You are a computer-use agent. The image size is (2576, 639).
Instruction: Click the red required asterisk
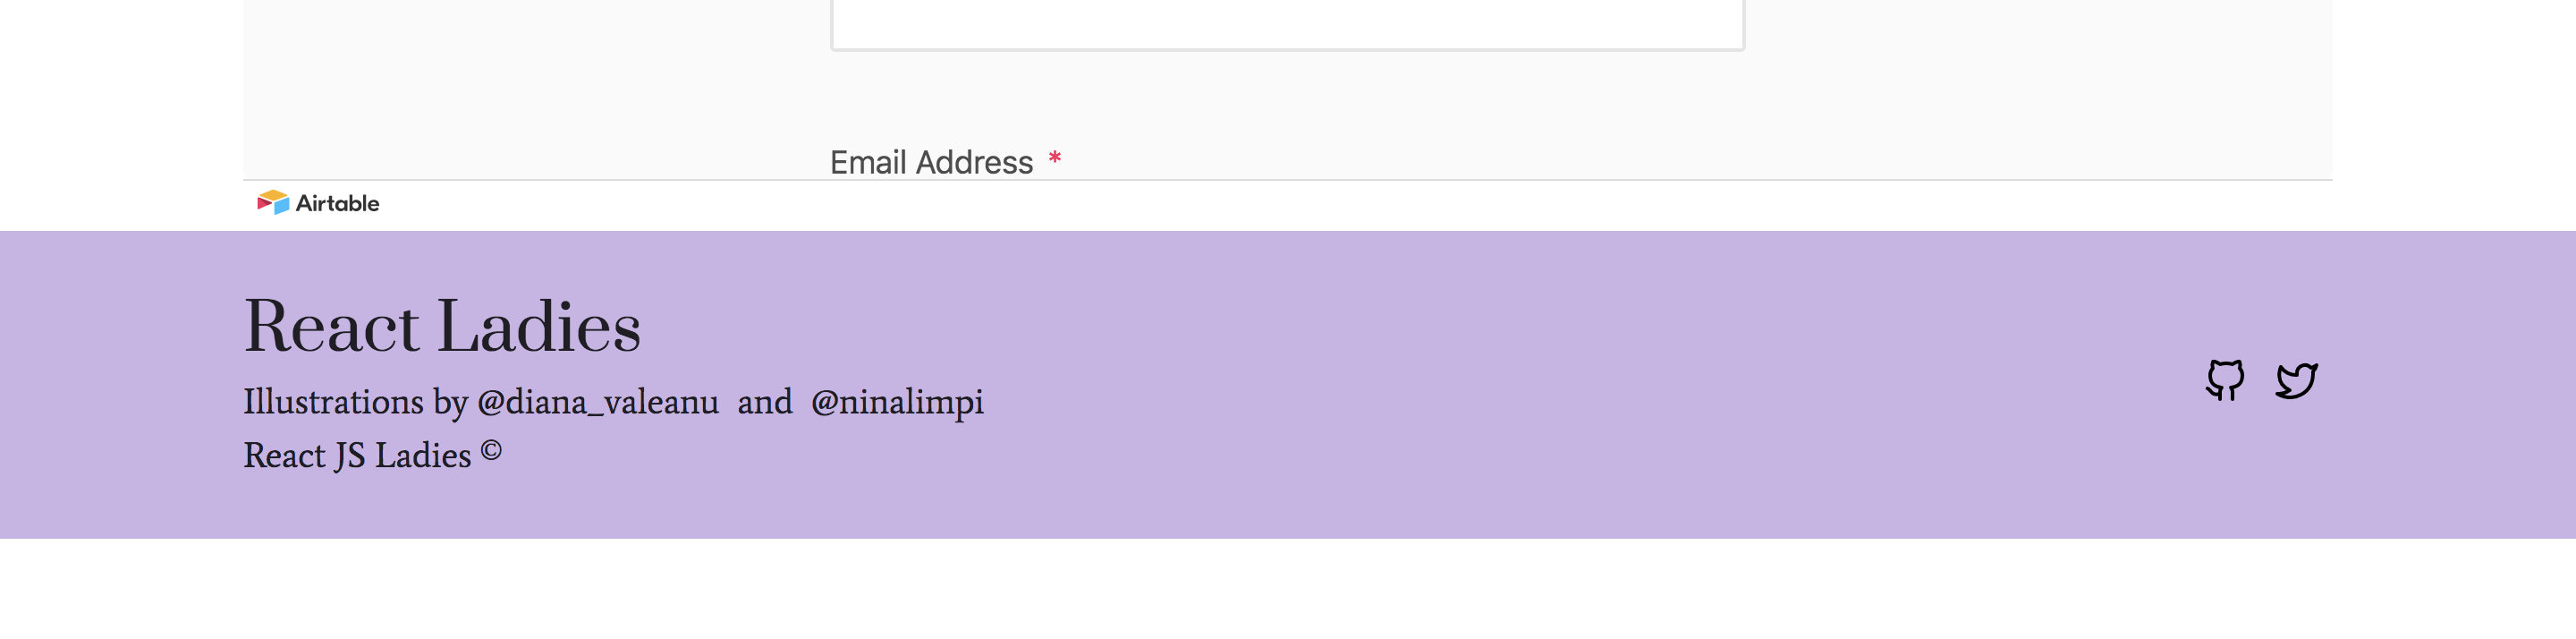pyautogui.click(x=1054, y=158)
